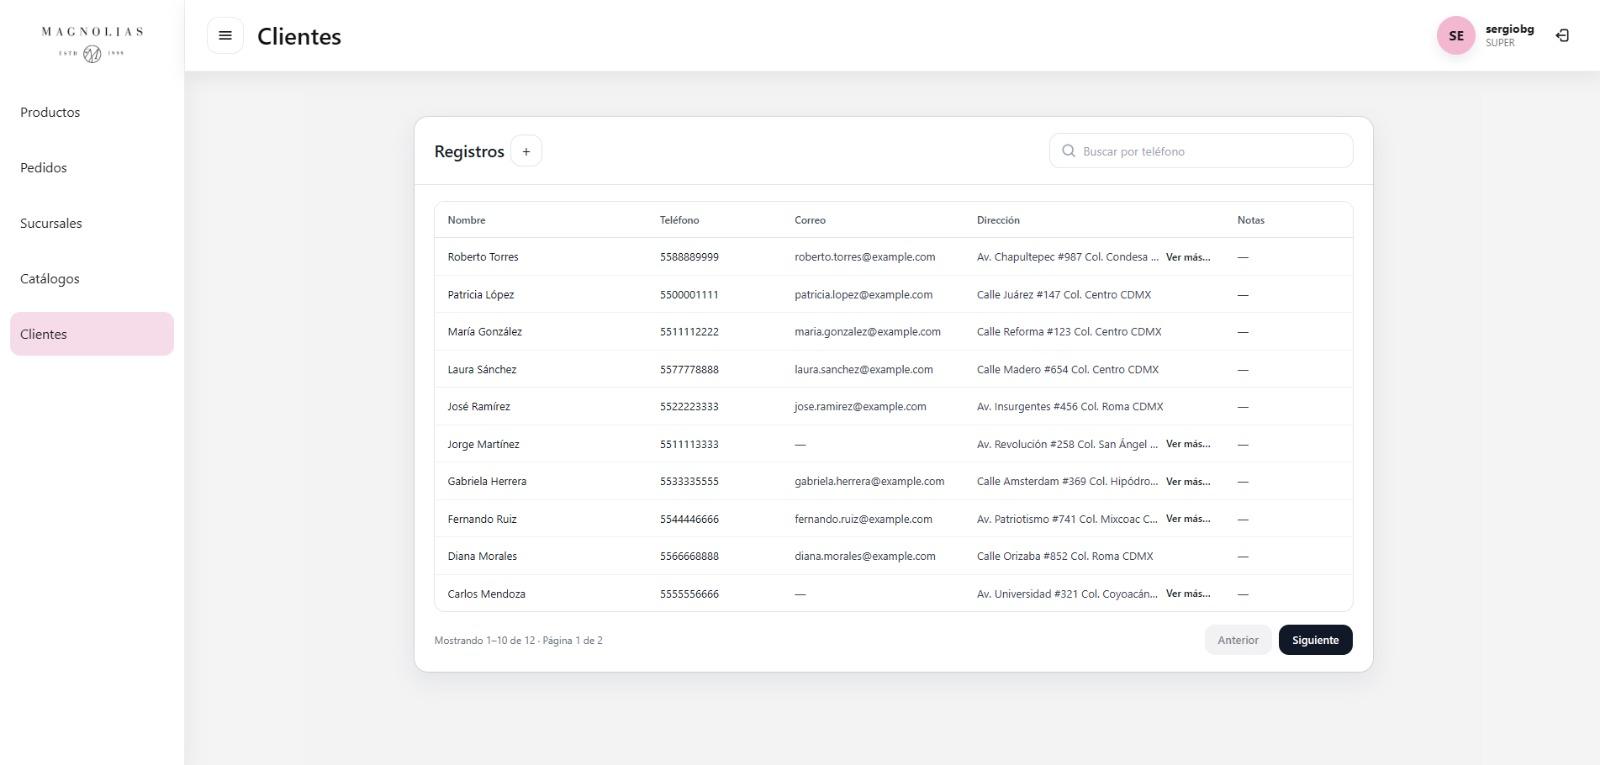The image size is (1600, 765).
Task: Click Jorge Martínez name cell
Action: 483,444
